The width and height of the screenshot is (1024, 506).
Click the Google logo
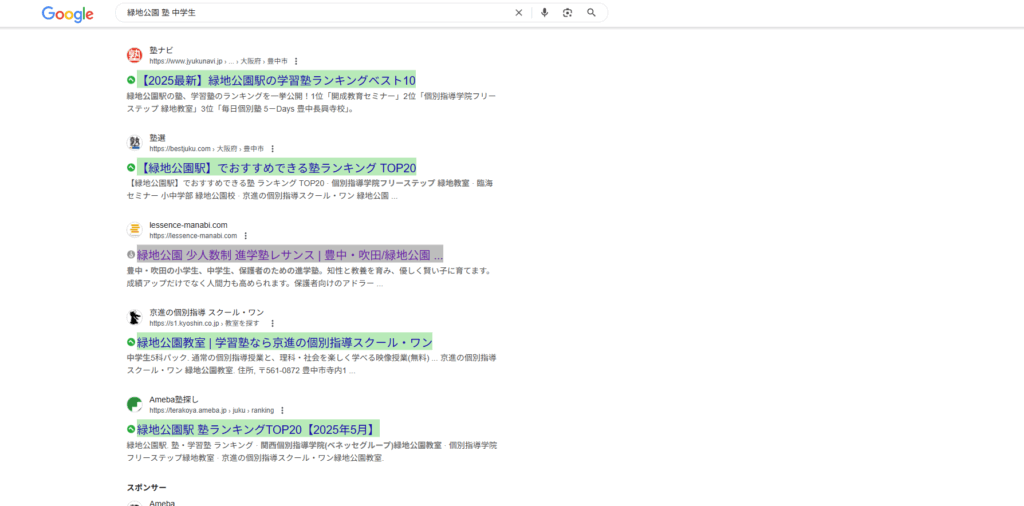click(67, 14)
